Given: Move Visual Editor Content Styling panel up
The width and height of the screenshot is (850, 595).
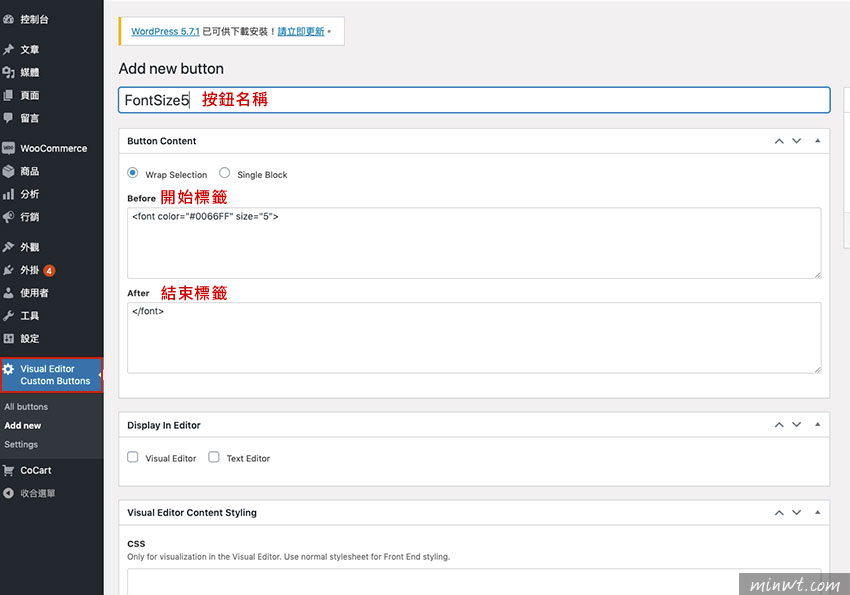Looking at the screenshot, I should pos(779,512).
